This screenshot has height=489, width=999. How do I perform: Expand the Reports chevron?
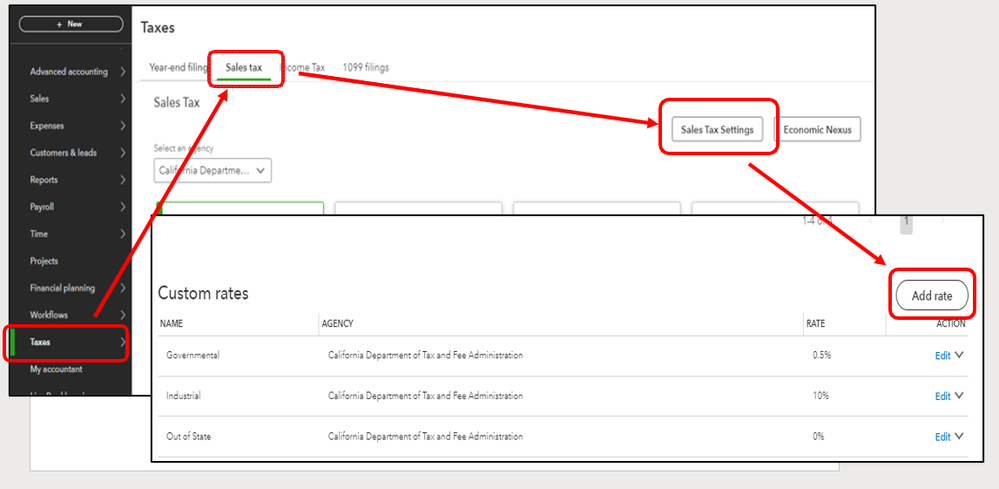(x=122, y=180)
